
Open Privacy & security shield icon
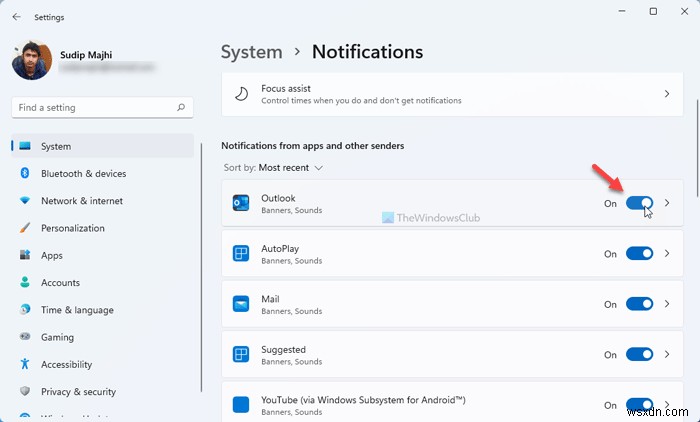point(25,391)
